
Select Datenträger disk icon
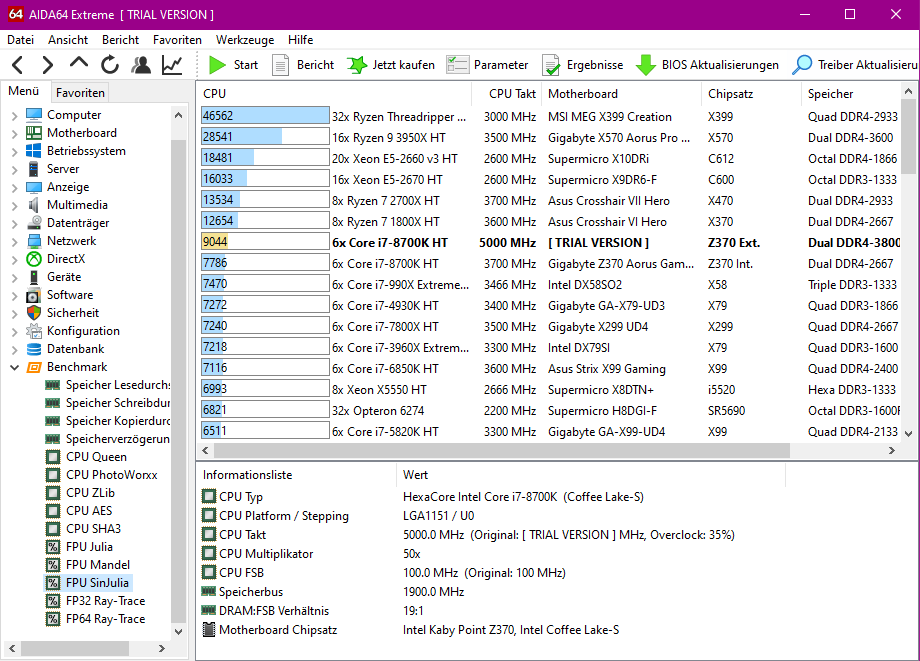34,223
